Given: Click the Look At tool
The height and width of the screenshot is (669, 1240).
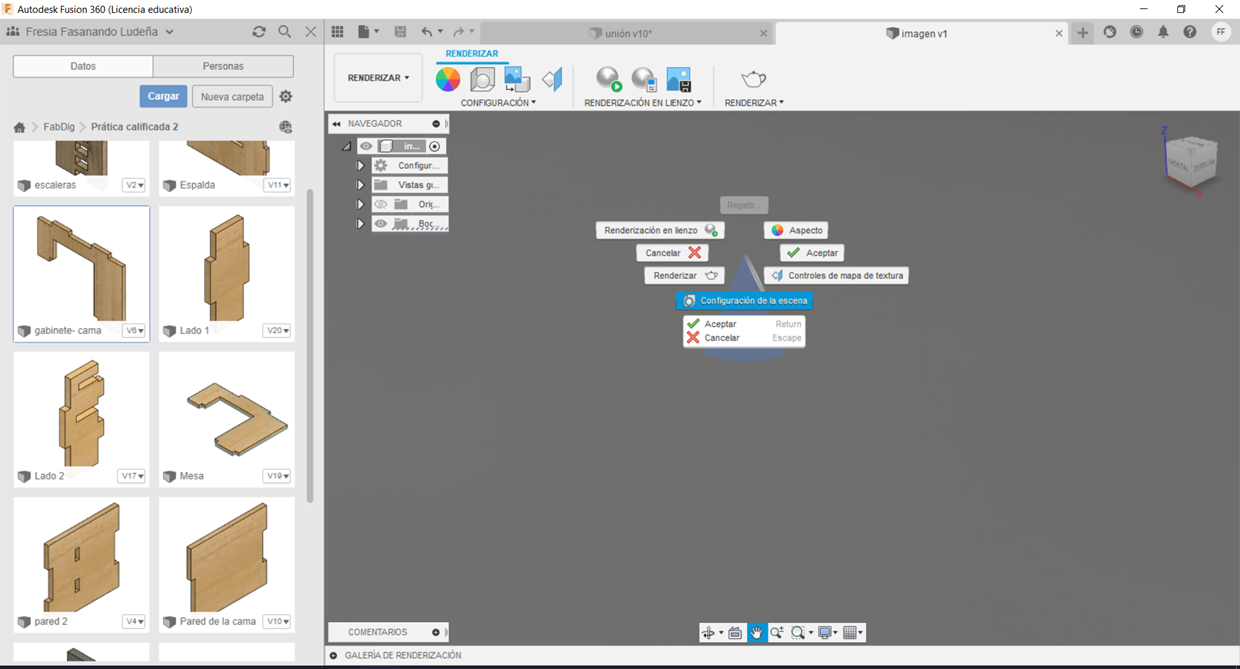Looking at the screenshot, I should 735,632.
